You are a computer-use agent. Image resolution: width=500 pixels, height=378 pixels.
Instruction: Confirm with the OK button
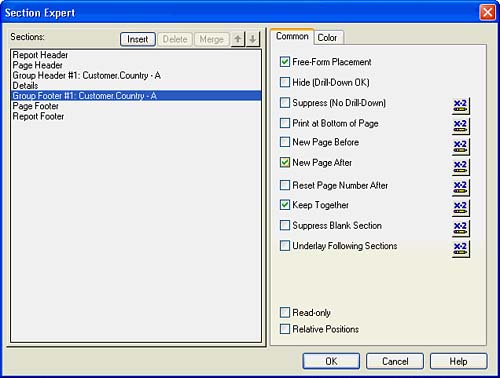click(331, 361)
